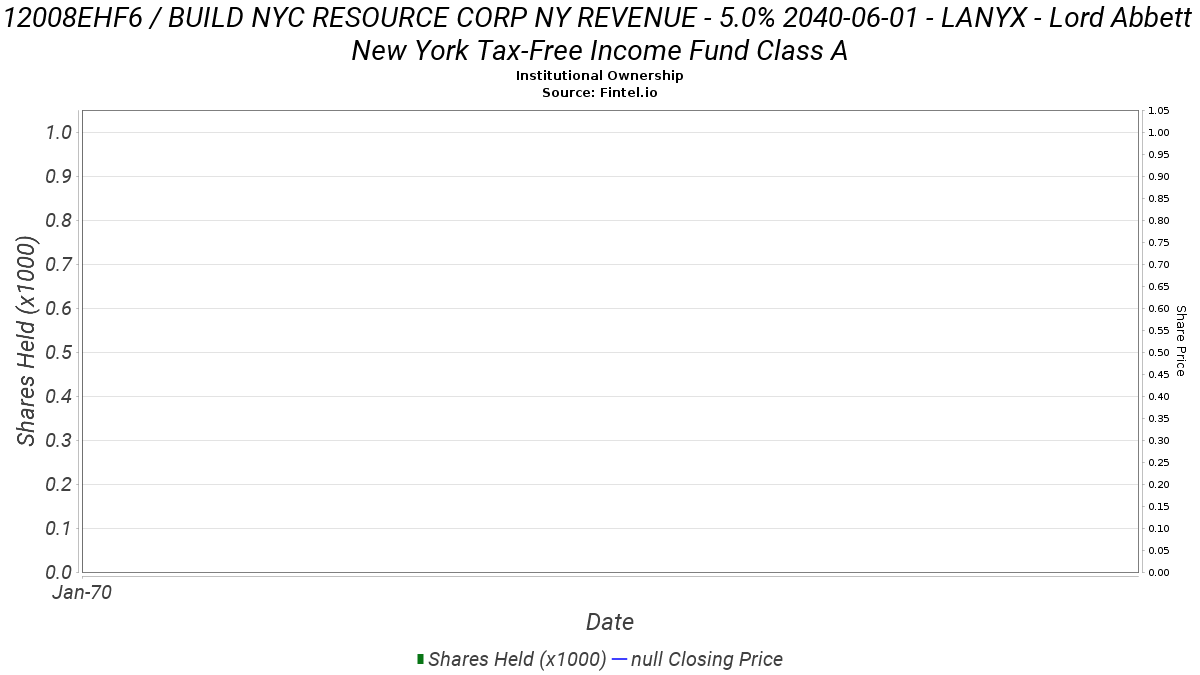The image size is (1200, 675).
Task: Click the blue Closing Price legend line
Action: click(x=619, y=659)
